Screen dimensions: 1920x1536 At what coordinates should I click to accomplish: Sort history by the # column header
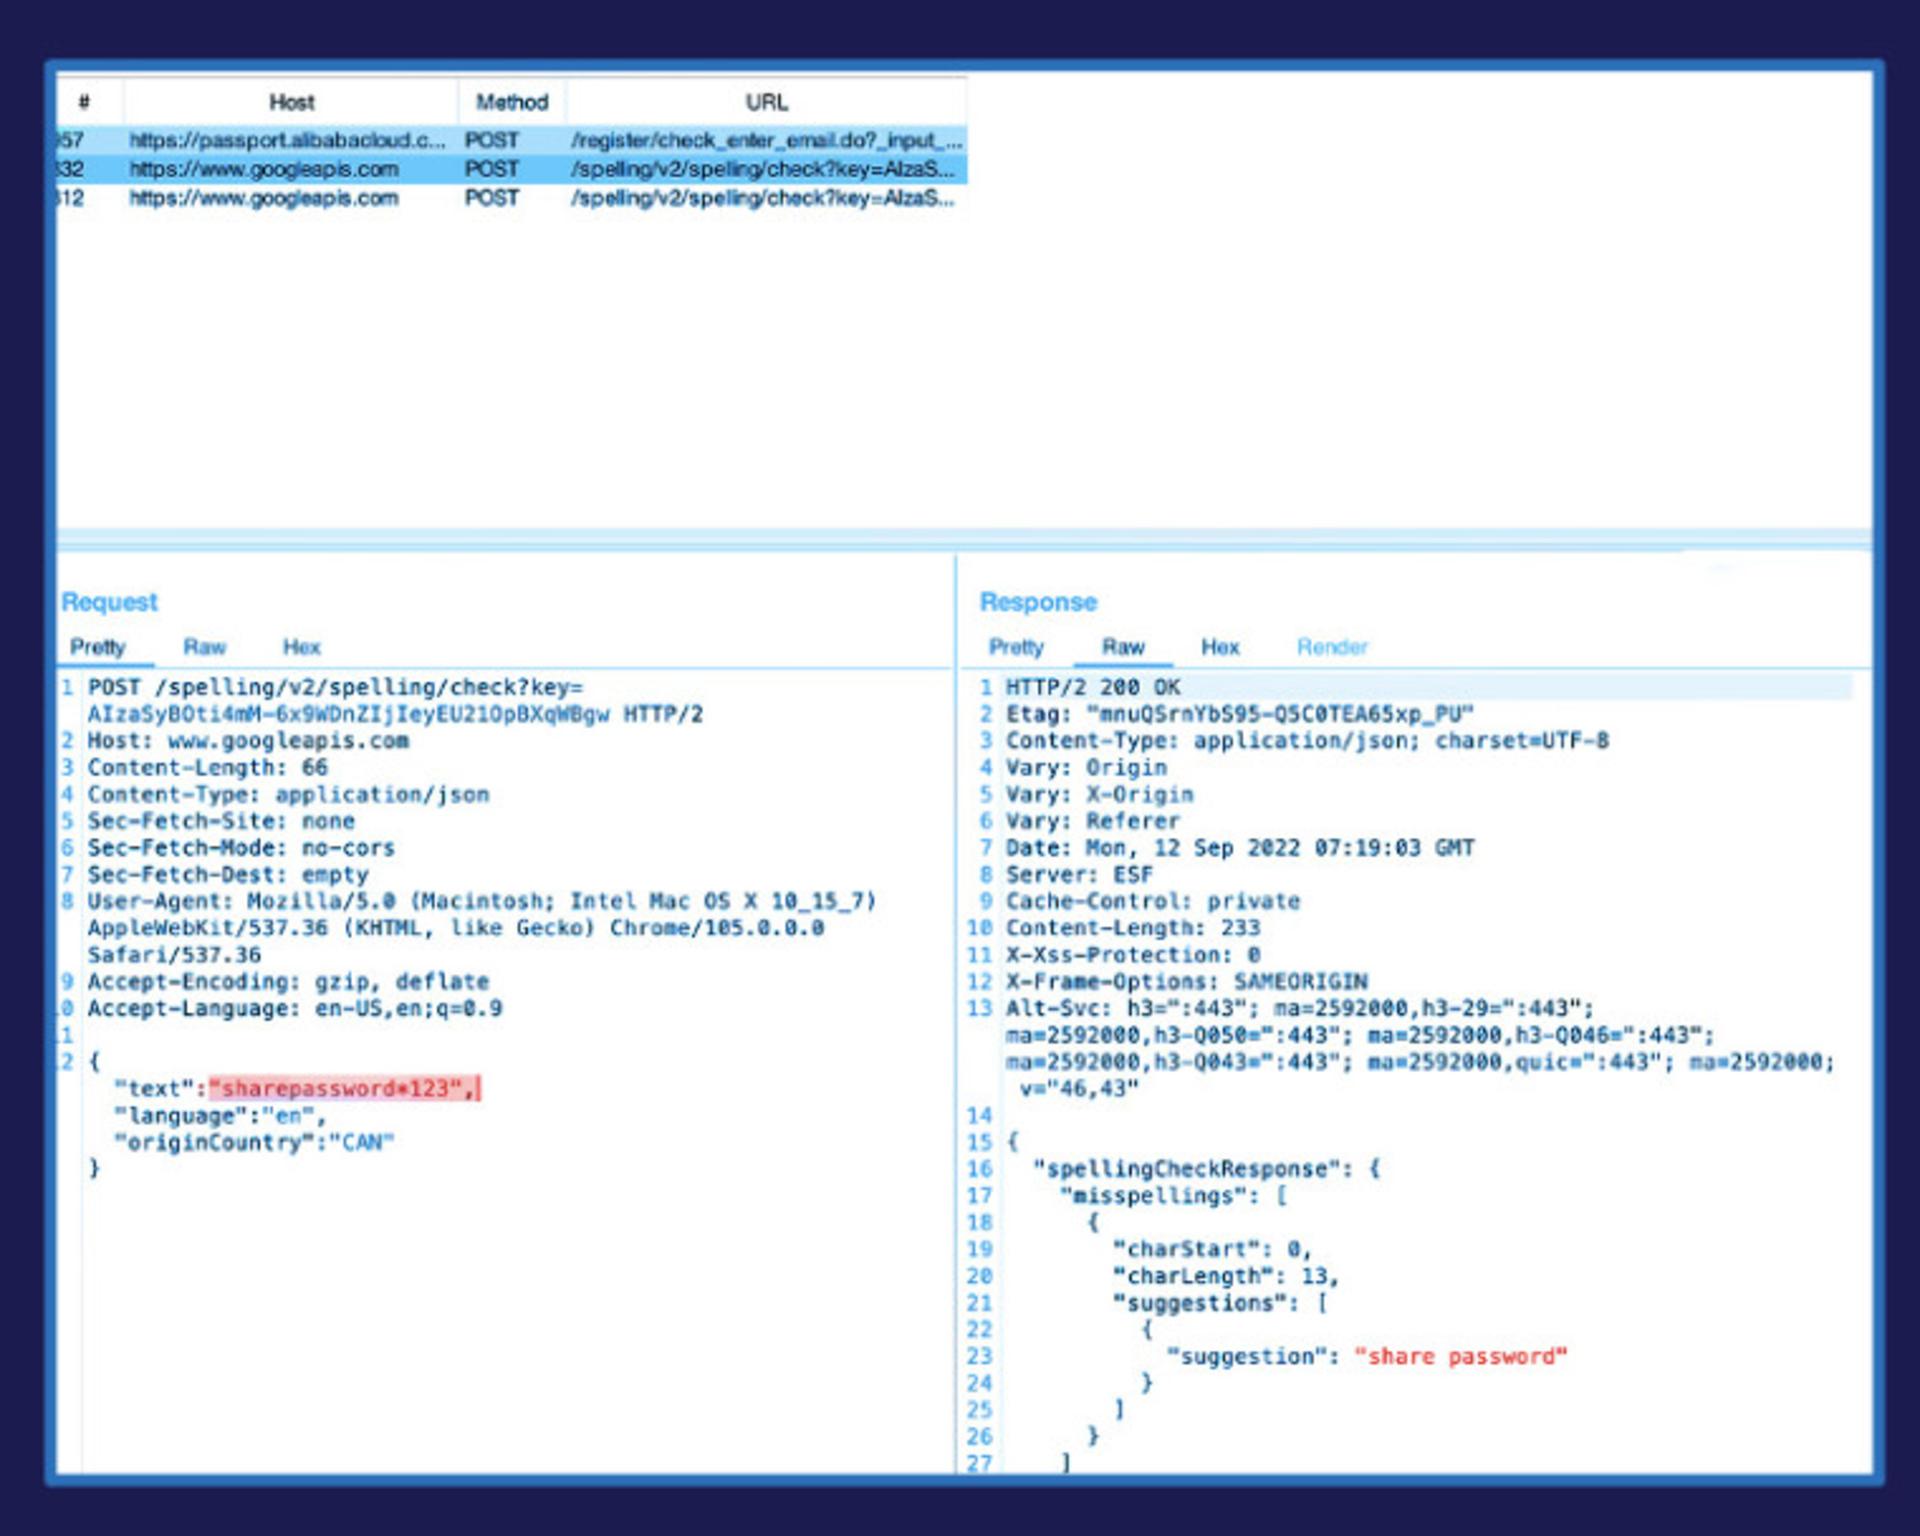pyautogui.click(x=86, y=102)
